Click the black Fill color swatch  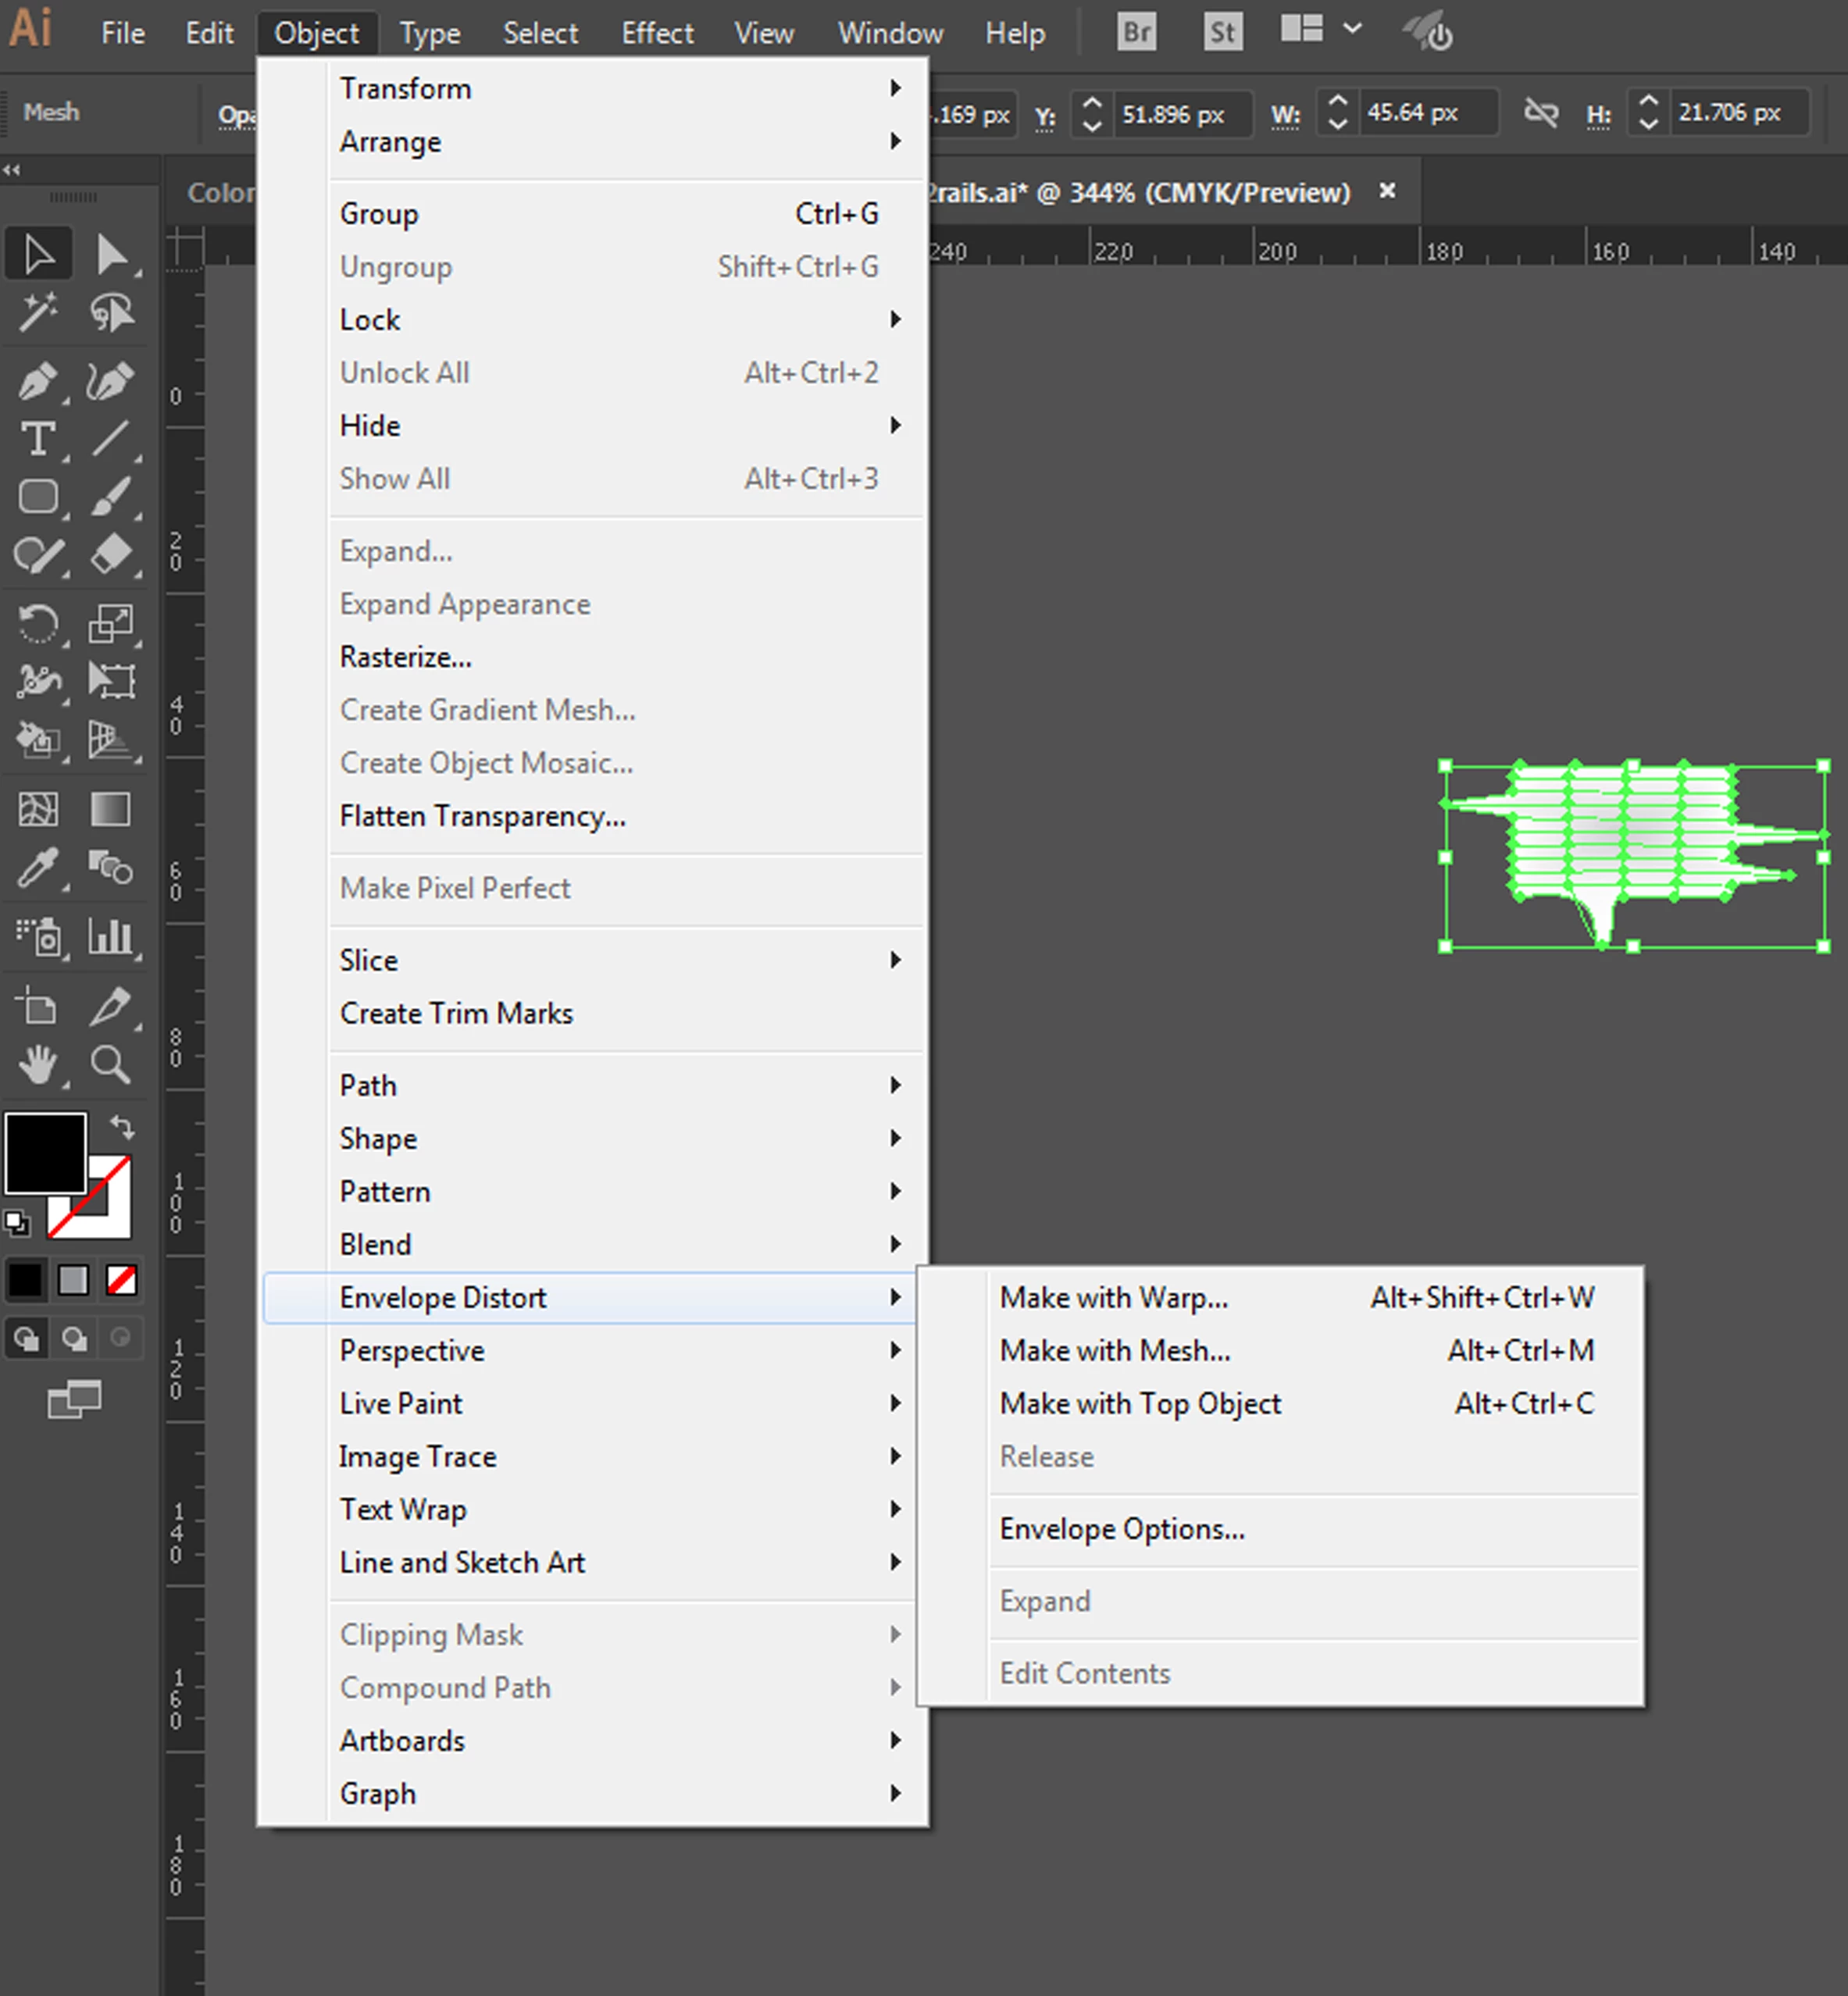coord(45,1153)
